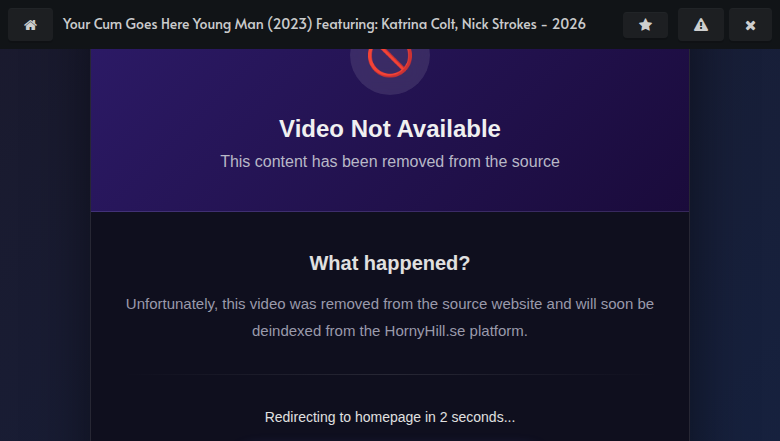Click "2026" at end of title
Image resolution: width=780 pixels, height=441 pixels.
[x=568, y=24]
